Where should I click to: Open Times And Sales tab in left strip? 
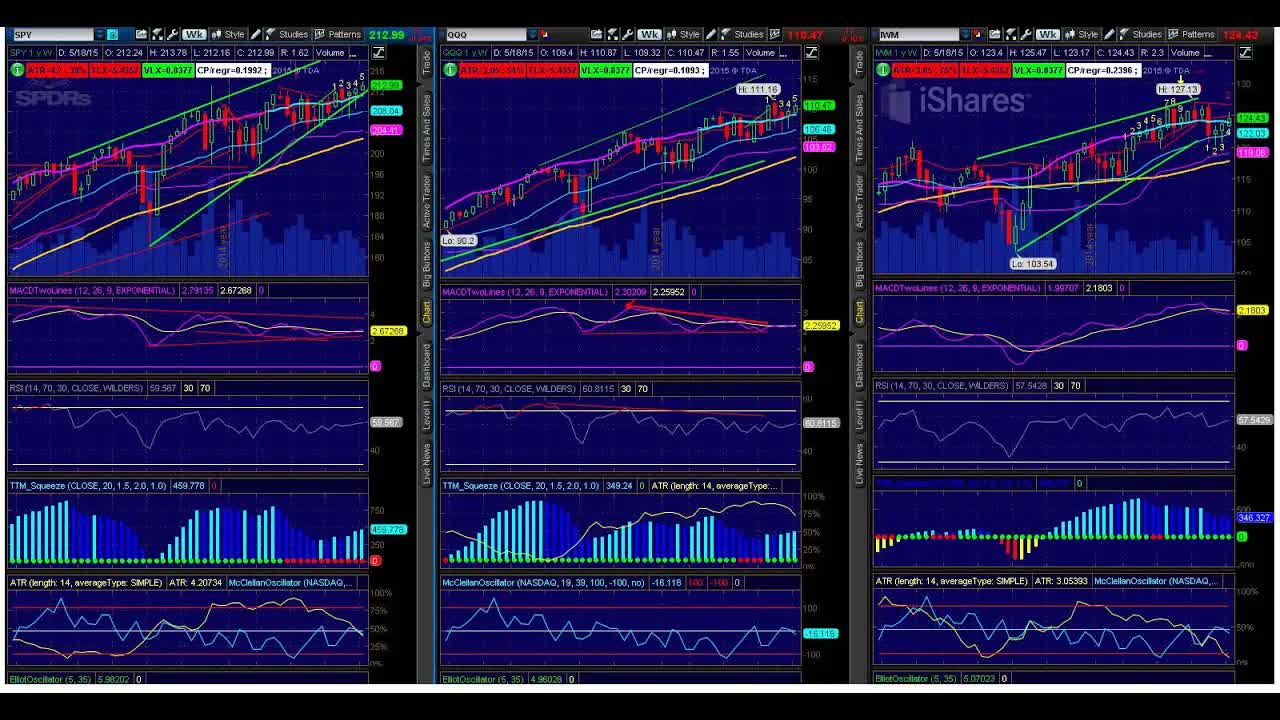click(426, 128)
